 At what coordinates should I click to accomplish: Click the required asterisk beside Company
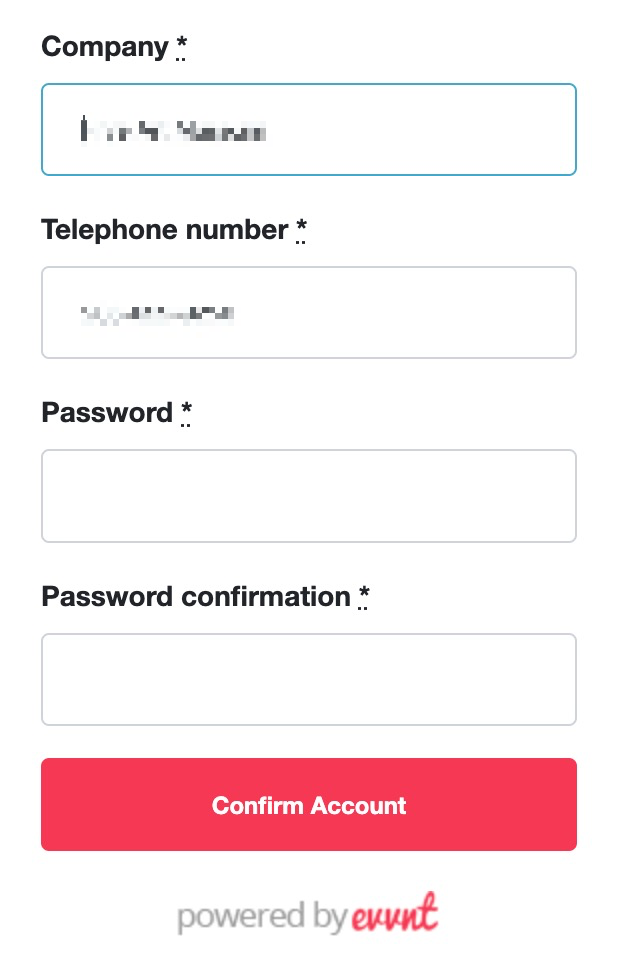[x=181, y=46]
